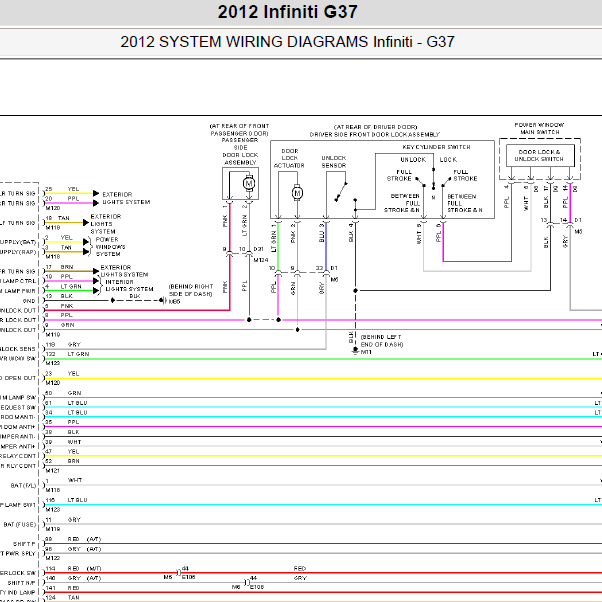Click "POWER WINDOWS SYSTEM" reference label
Screen dimensions: 602x602
[x=110, y=246]
